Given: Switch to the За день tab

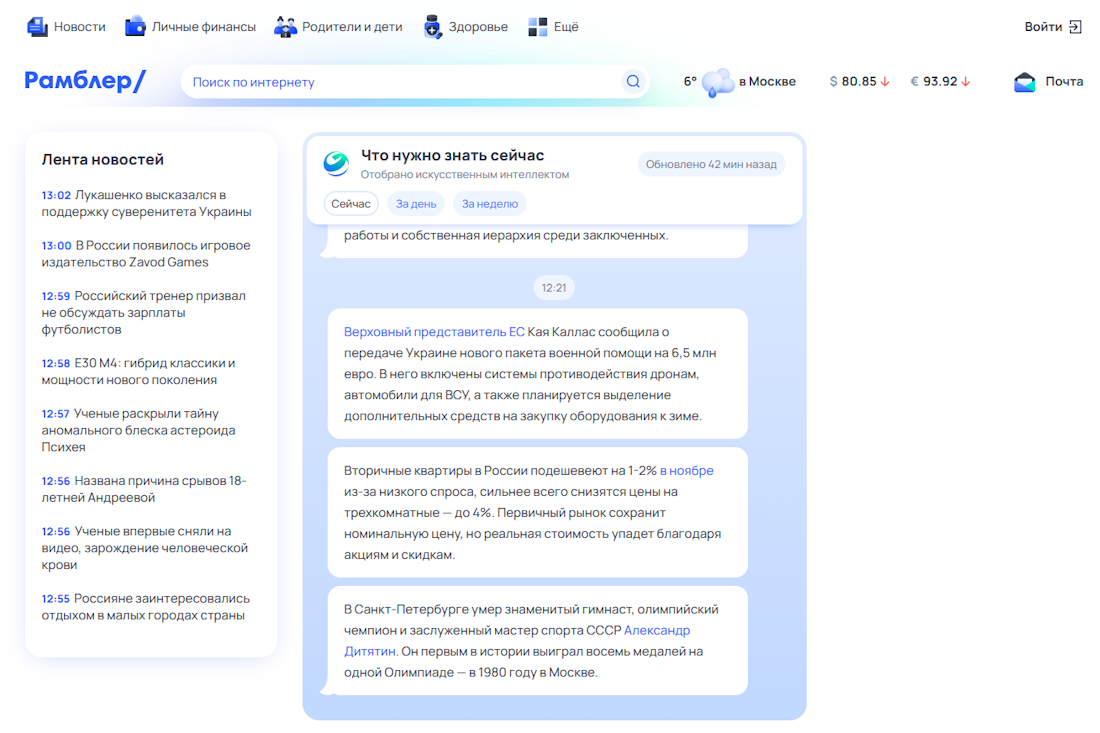Looking at the screenshot, I should coord(416,204).
